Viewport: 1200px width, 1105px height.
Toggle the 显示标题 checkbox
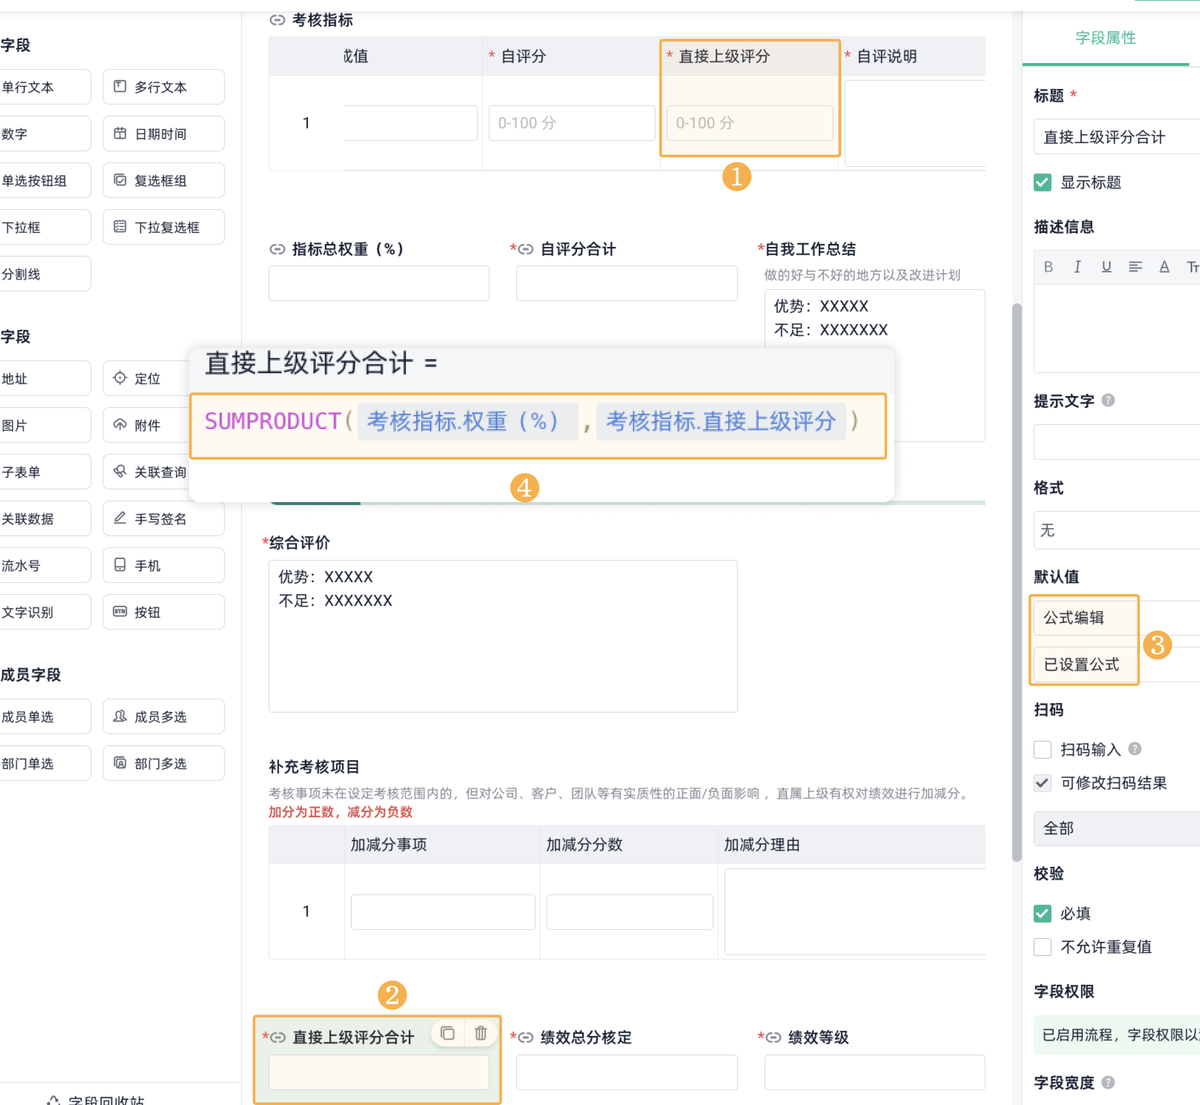(x=1043, y=182)
